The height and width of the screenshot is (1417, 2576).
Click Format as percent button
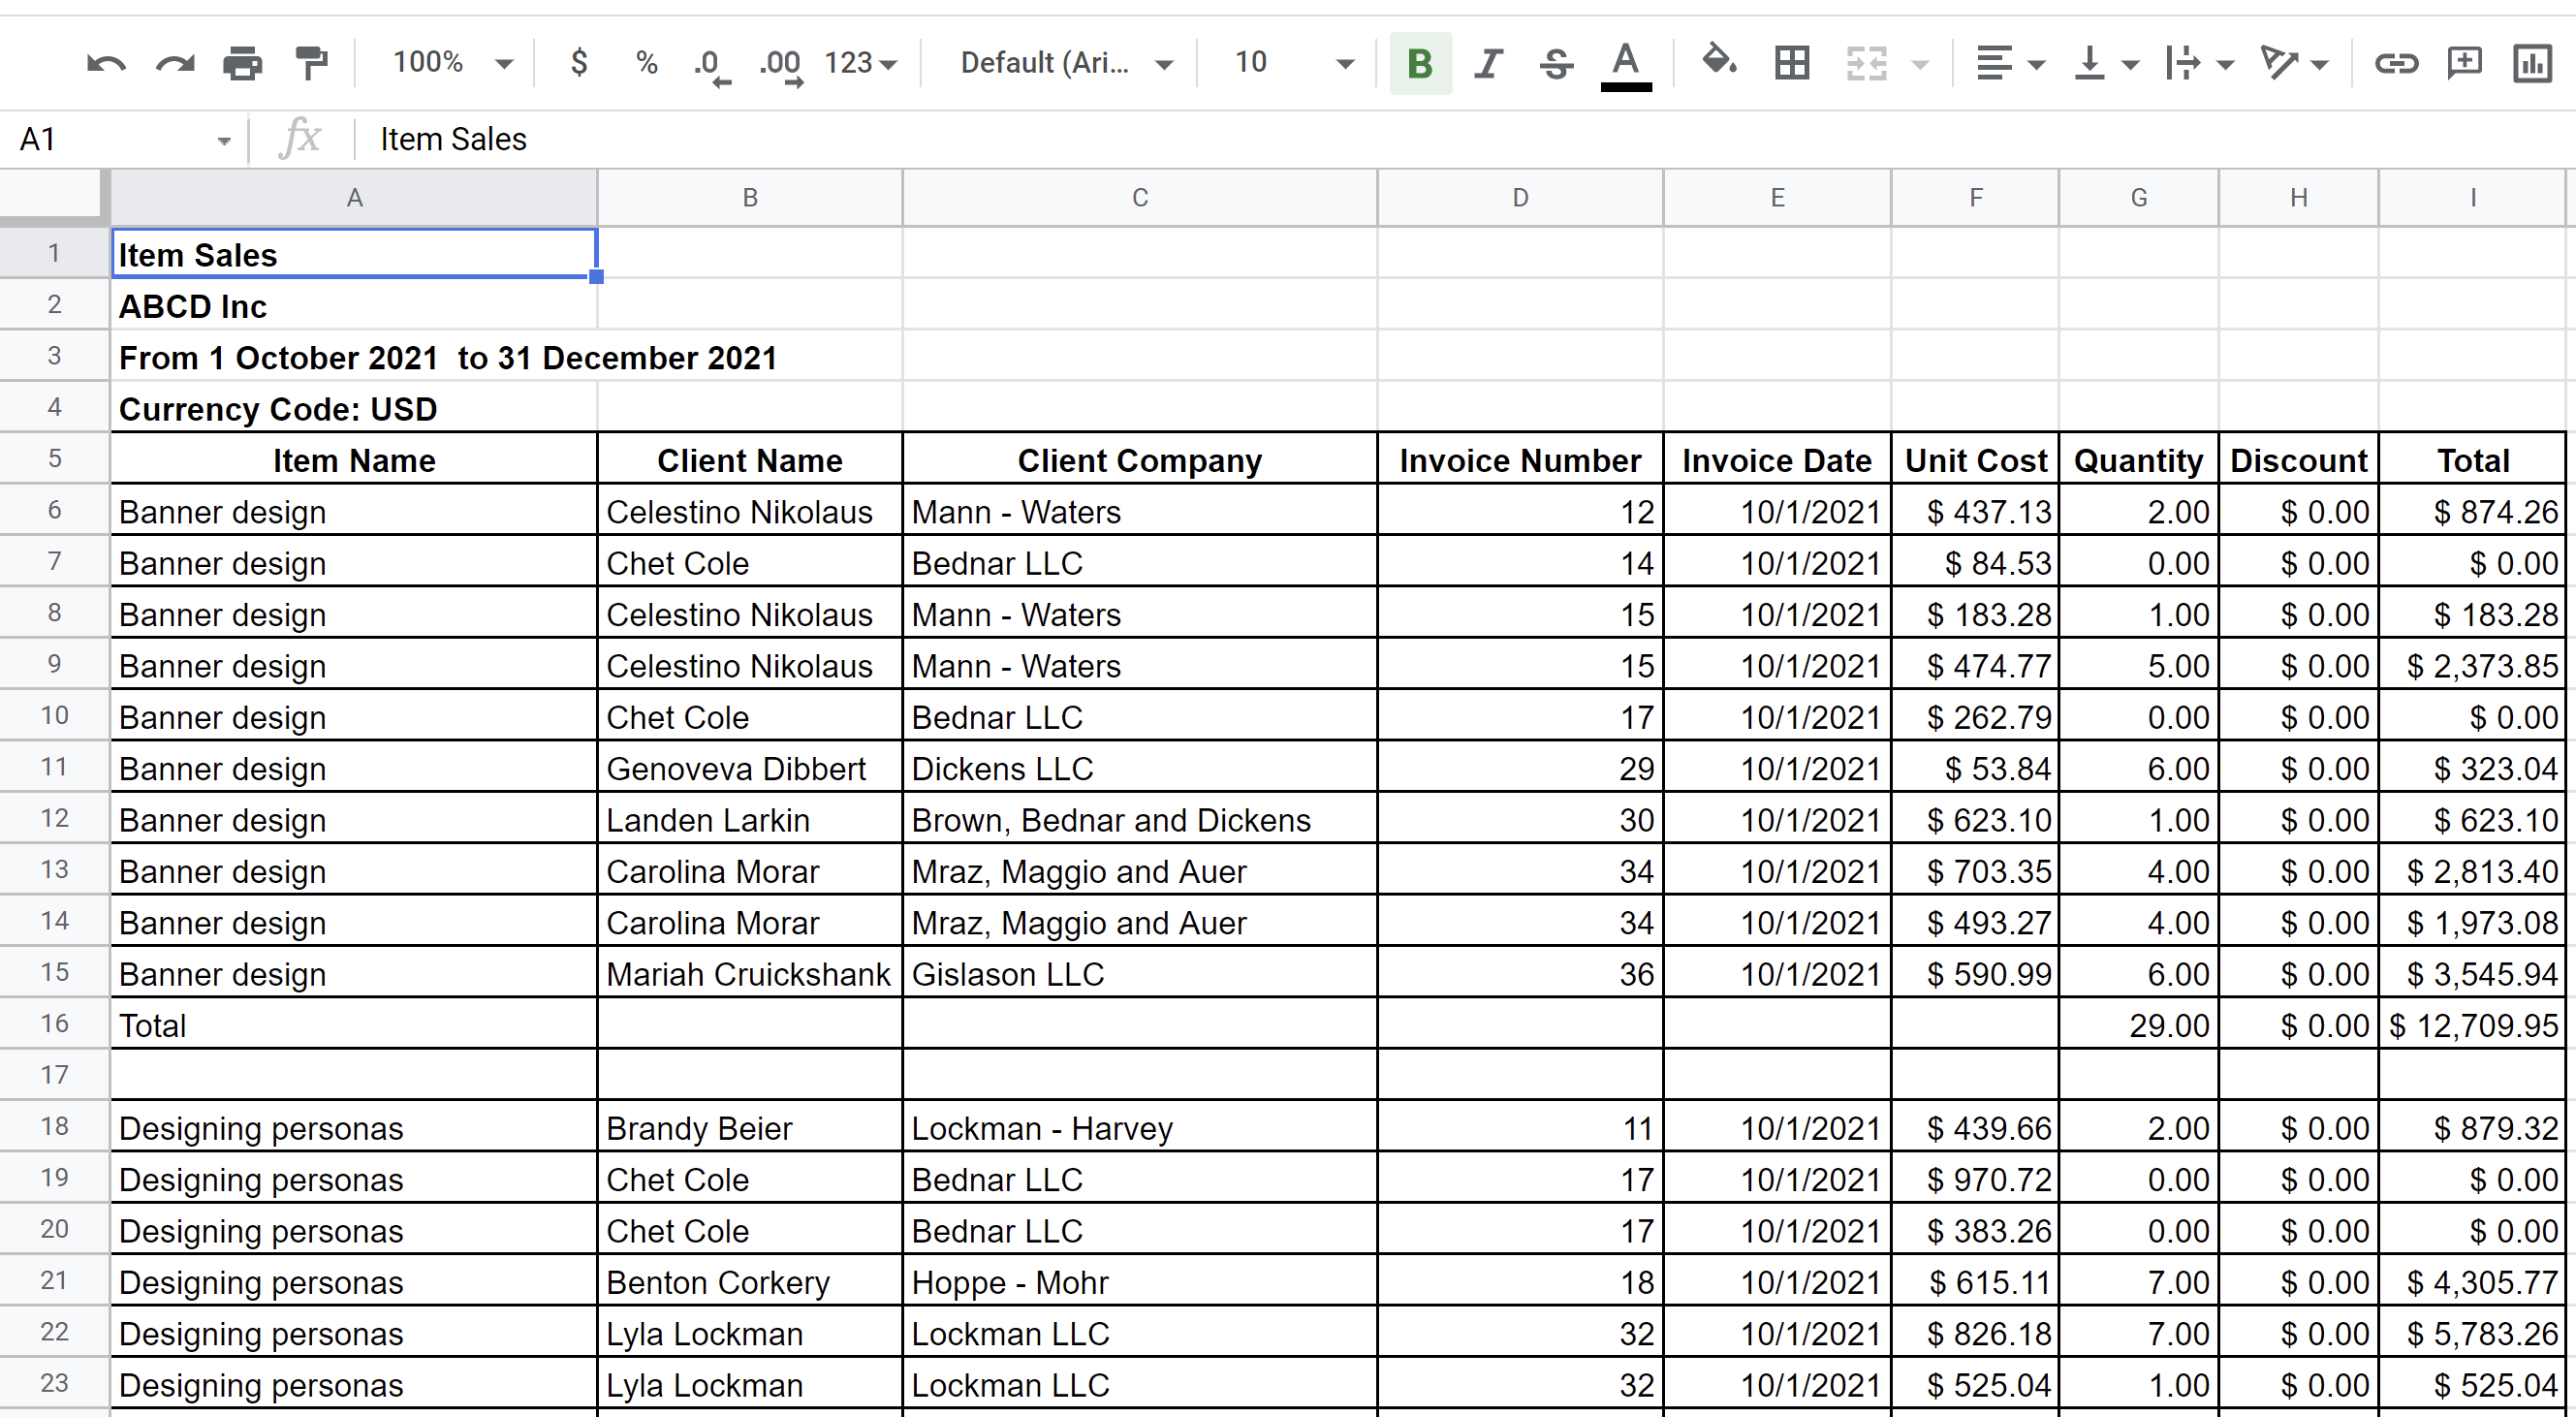point(646,64)
